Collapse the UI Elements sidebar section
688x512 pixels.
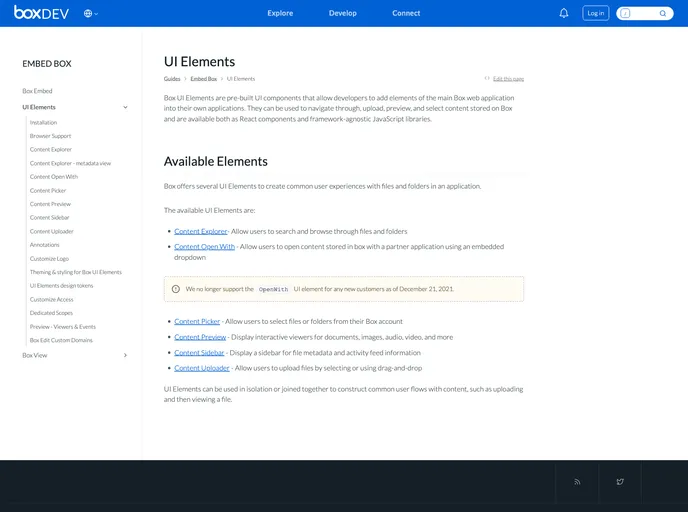125,107
